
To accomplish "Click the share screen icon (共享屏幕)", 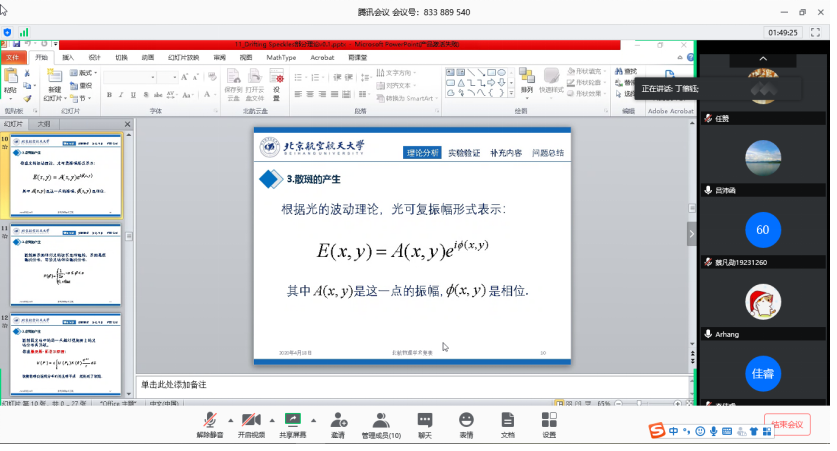I will click(x=293, y=420).
